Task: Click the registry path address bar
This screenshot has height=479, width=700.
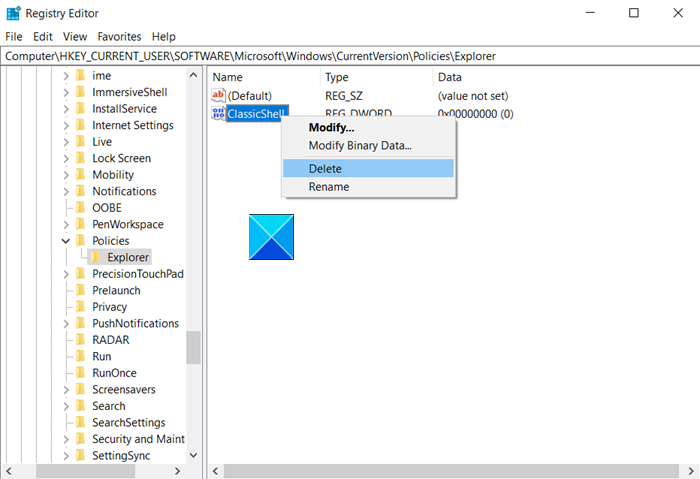Action: click(x=350, y=56)
